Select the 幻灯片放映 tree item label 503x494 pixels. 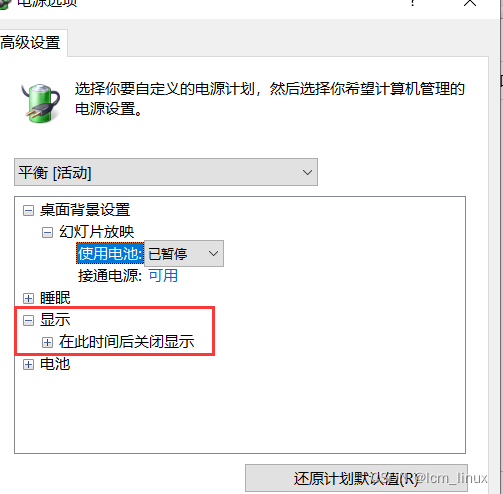(97, 232)
